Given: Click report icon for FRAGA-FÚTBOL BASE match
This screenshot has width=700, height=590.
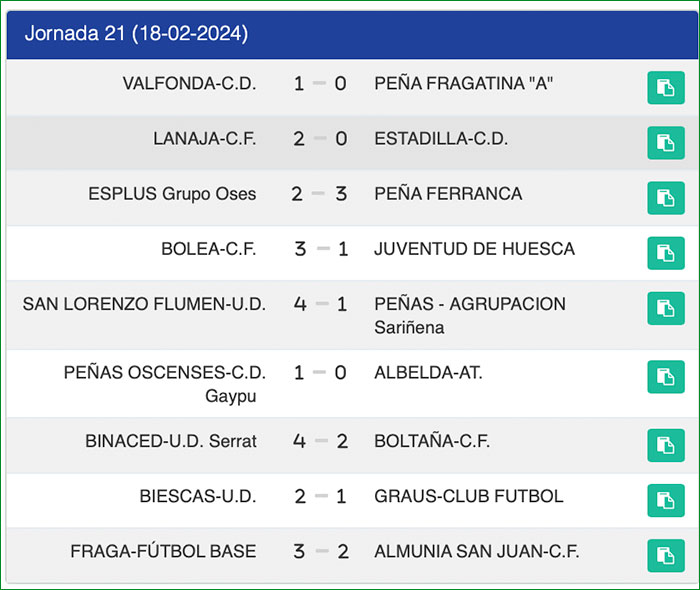Looking at the screenshot, I should [x=665, y=555].
